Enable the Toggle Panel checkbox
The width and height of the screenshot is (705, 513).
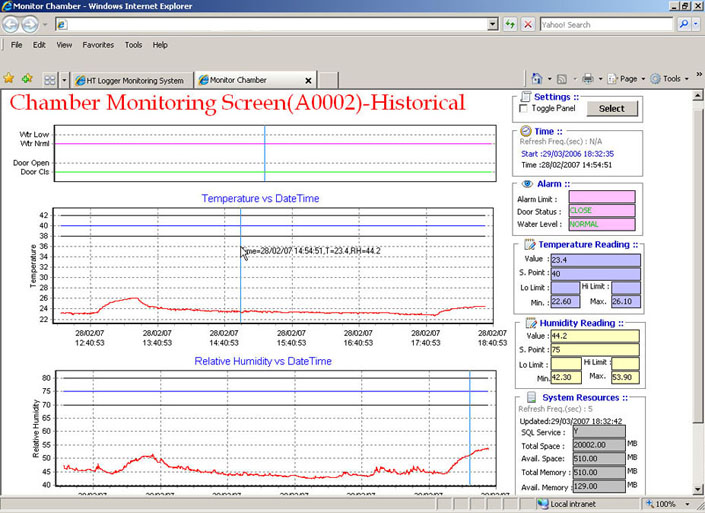point(524,108)
